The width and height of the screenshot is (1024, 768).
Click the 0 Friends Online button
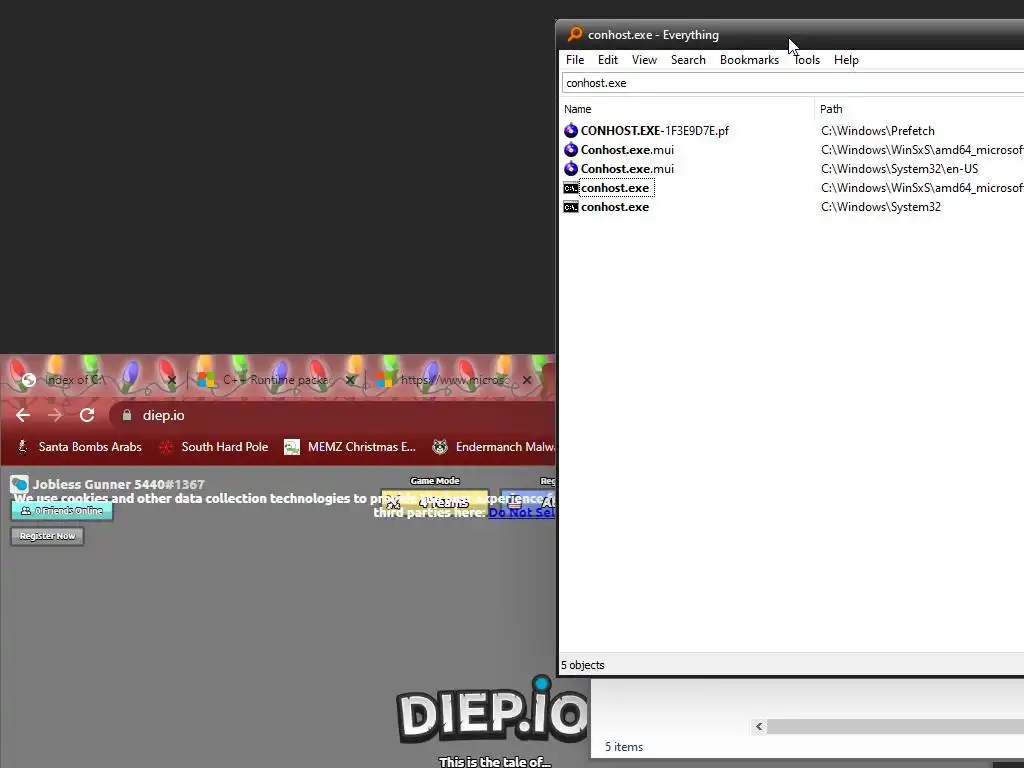tap(62, 511)
